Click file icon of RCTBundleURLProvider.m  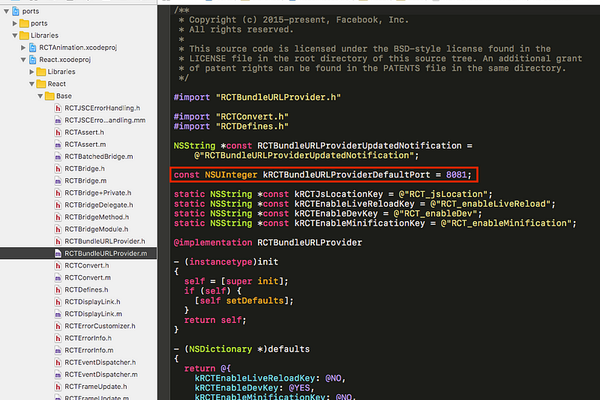58,253
